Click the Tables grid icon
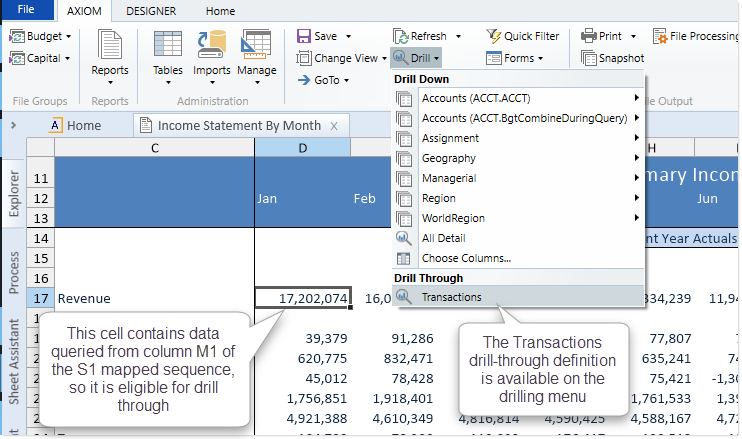Screen dimensions: 742x439 tap(168, 44)
